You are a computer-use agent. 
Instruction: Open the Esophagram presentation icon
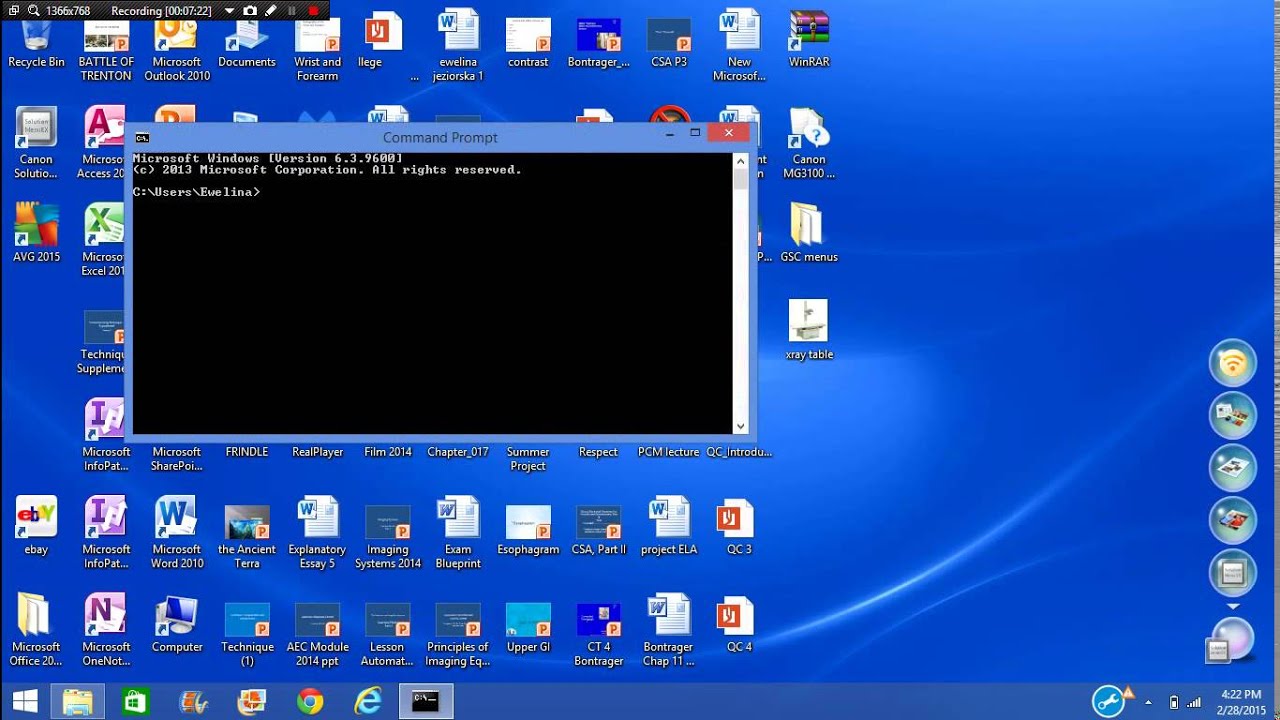[528, 530]
